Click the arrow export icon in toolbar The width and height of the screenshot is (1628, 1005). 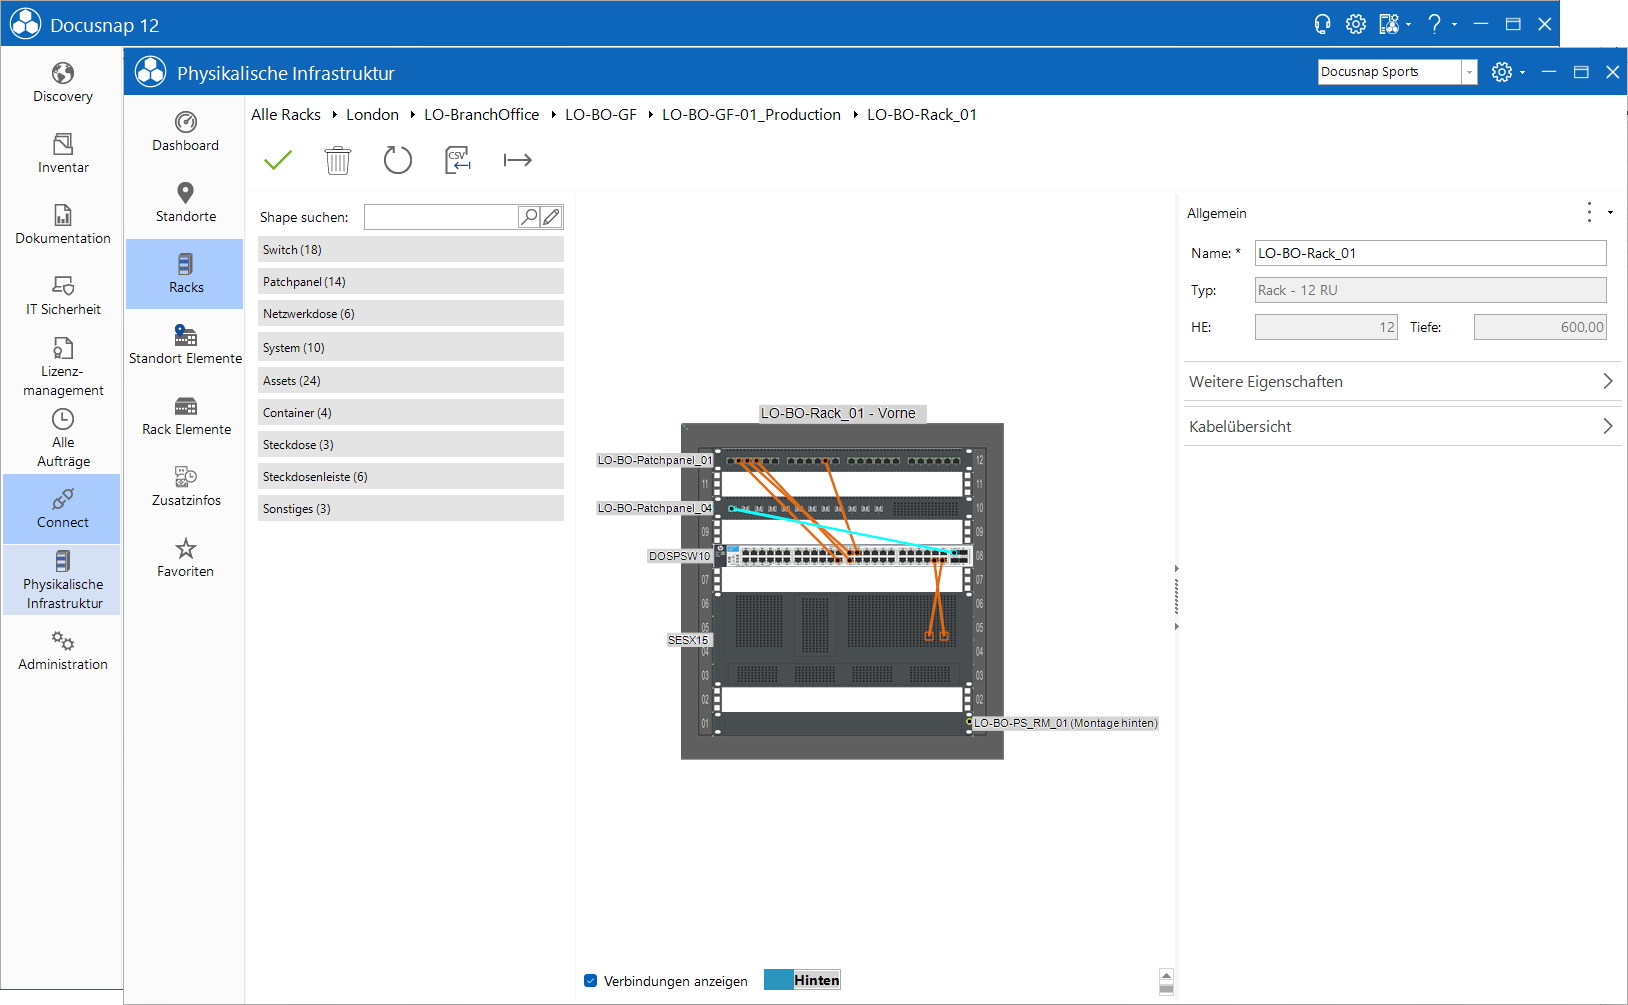518,160
